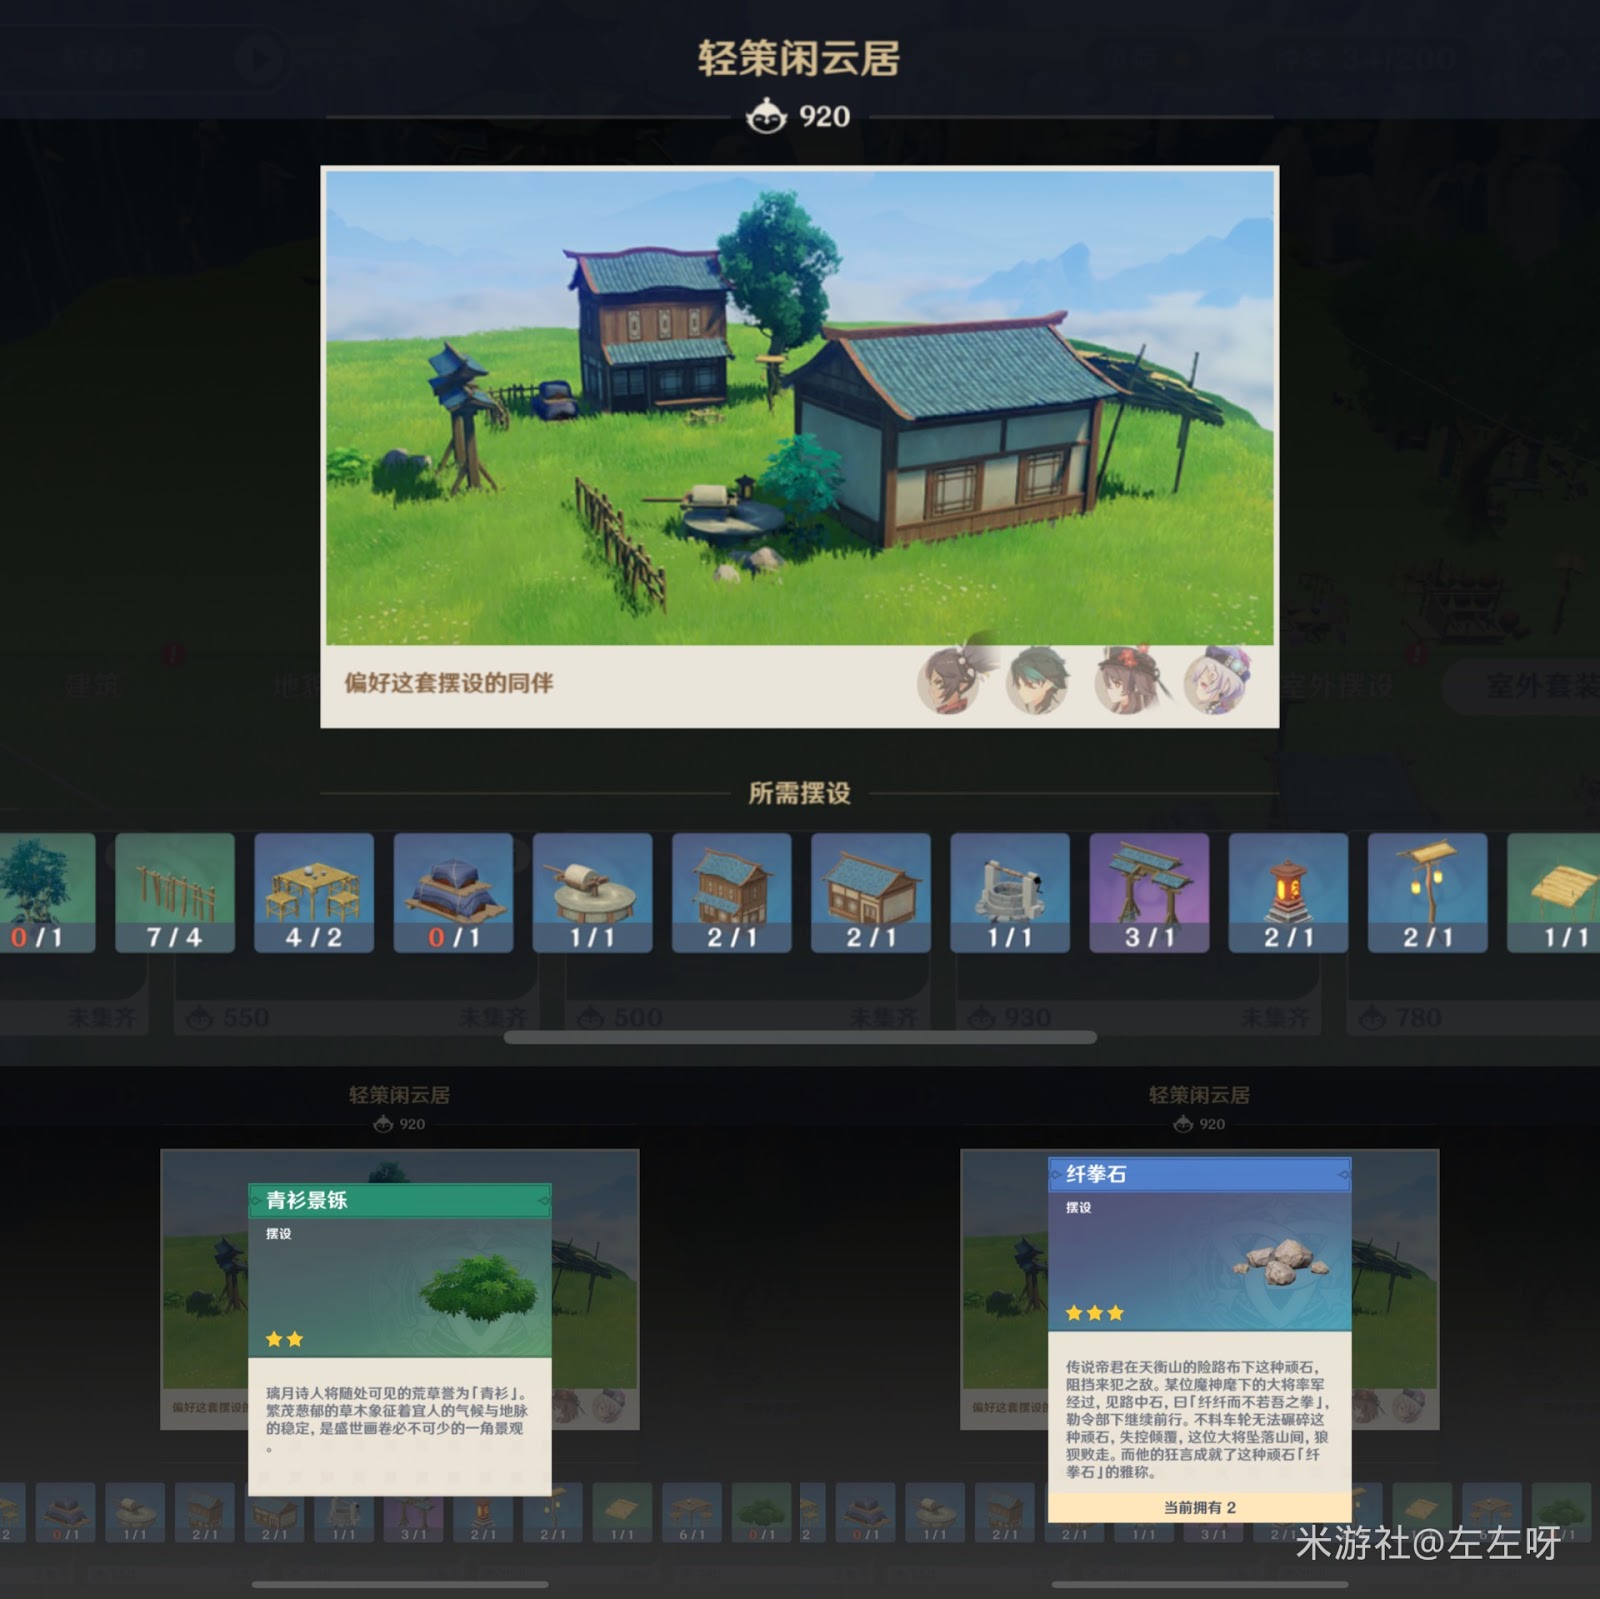1600x1599 pixels.
Task: Click the 纤拳石 tooltip title
Action: tap(1096, 1174)
